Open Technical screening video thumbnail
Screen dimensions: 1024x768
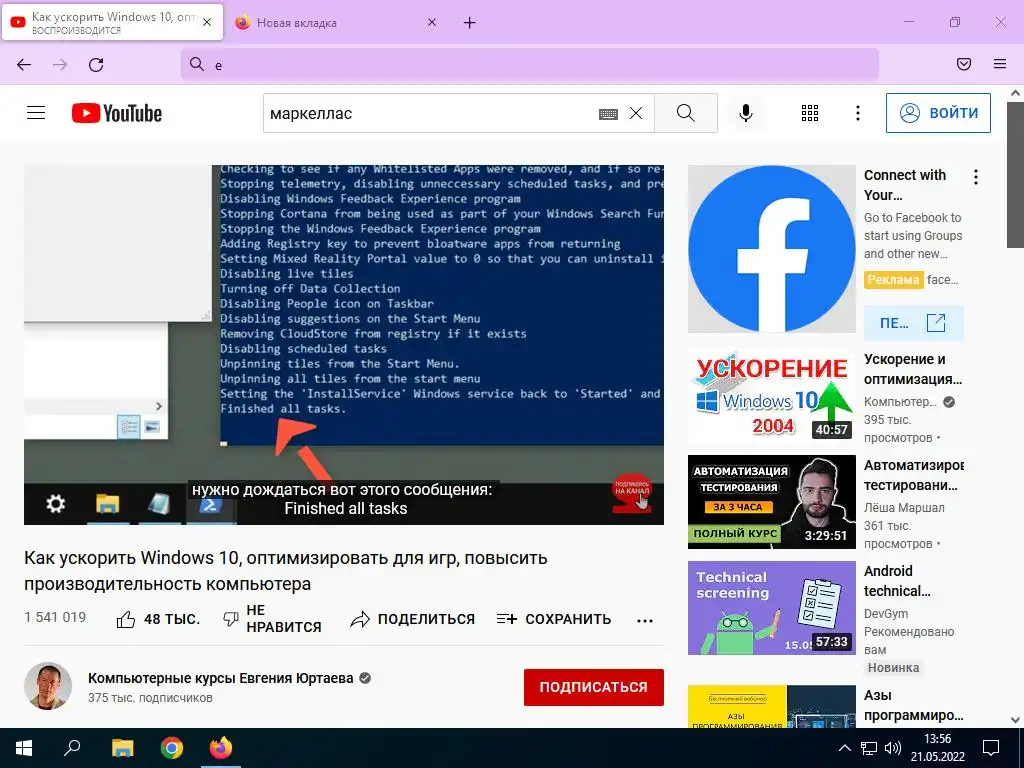771,607
